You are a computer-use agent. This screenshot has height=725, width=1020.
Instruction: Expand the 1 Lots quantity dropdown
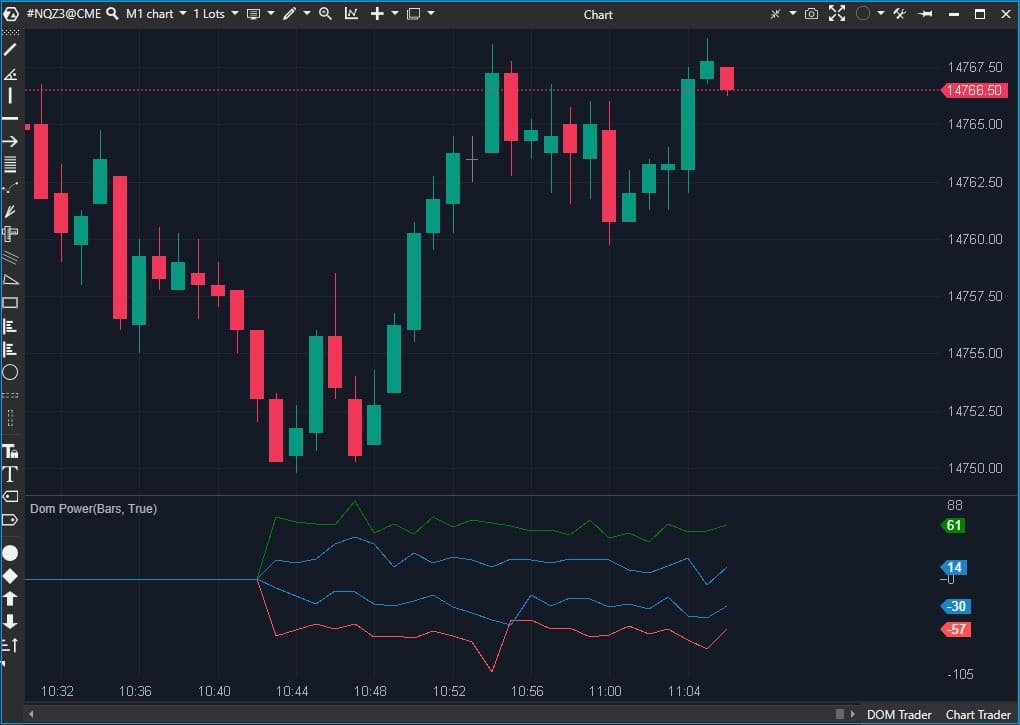click(215, 14)
